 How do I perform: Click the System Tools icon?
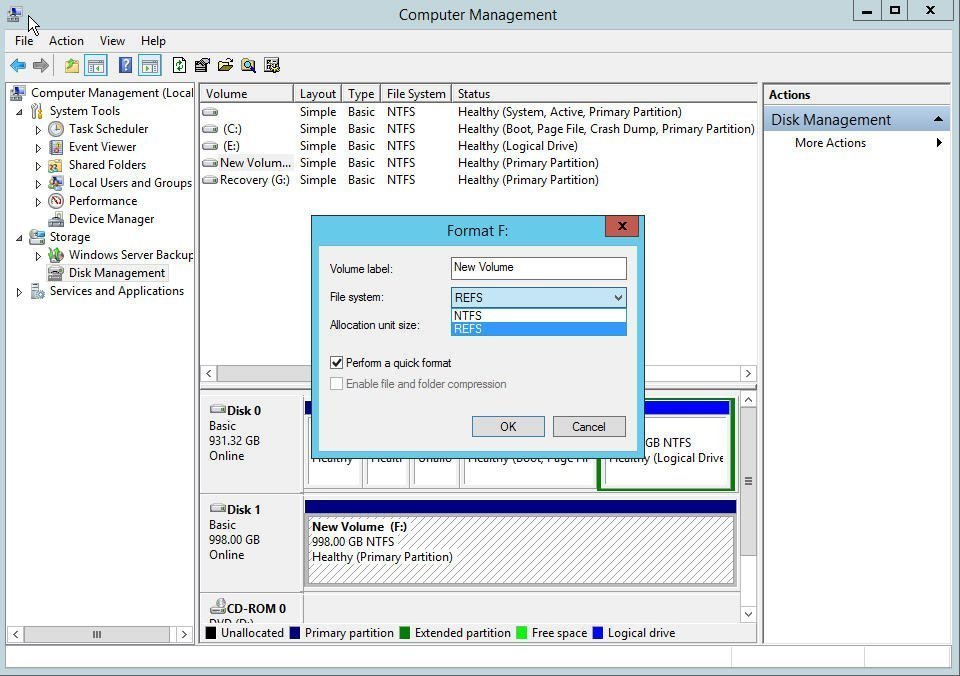(37, 111)
